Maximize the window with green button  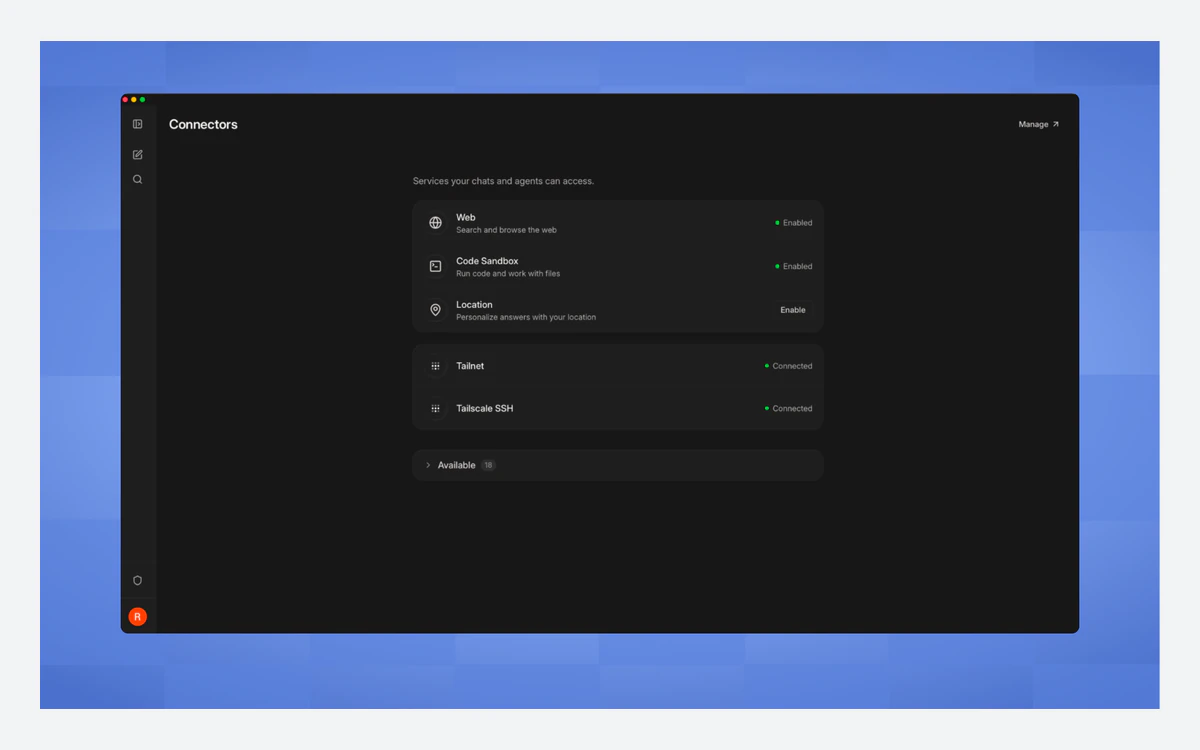[x=143, y=99]
